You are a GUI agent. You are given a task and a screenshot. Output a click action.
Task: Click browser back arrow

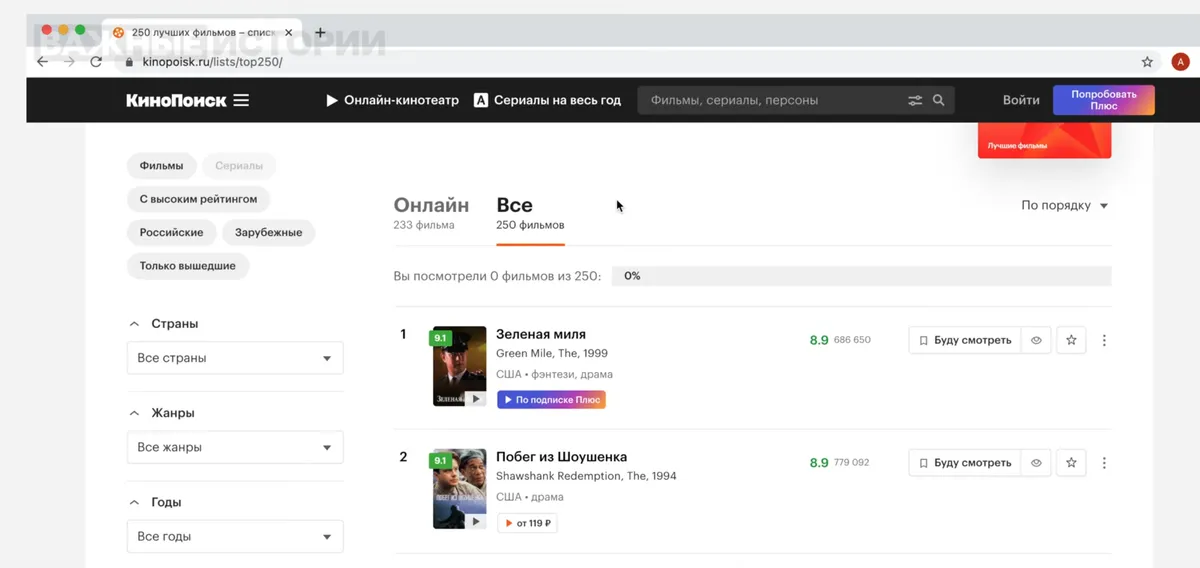42,62
